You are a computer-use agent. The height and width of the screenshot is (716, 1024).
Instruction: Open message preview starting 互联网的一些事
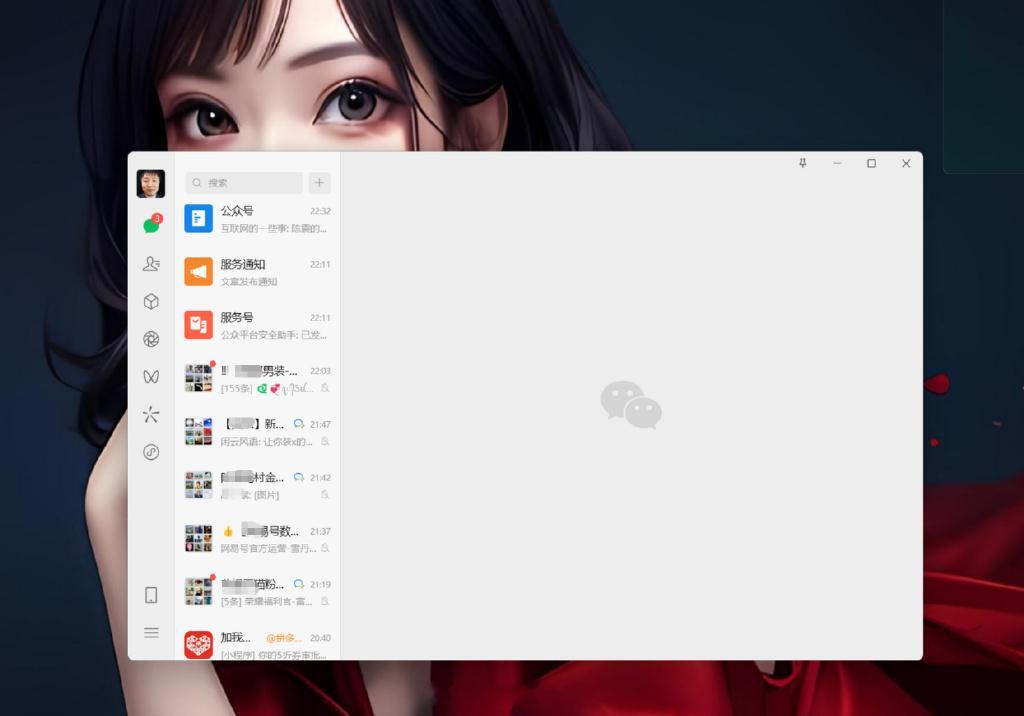pyautogui.click(x=274, y=228)
